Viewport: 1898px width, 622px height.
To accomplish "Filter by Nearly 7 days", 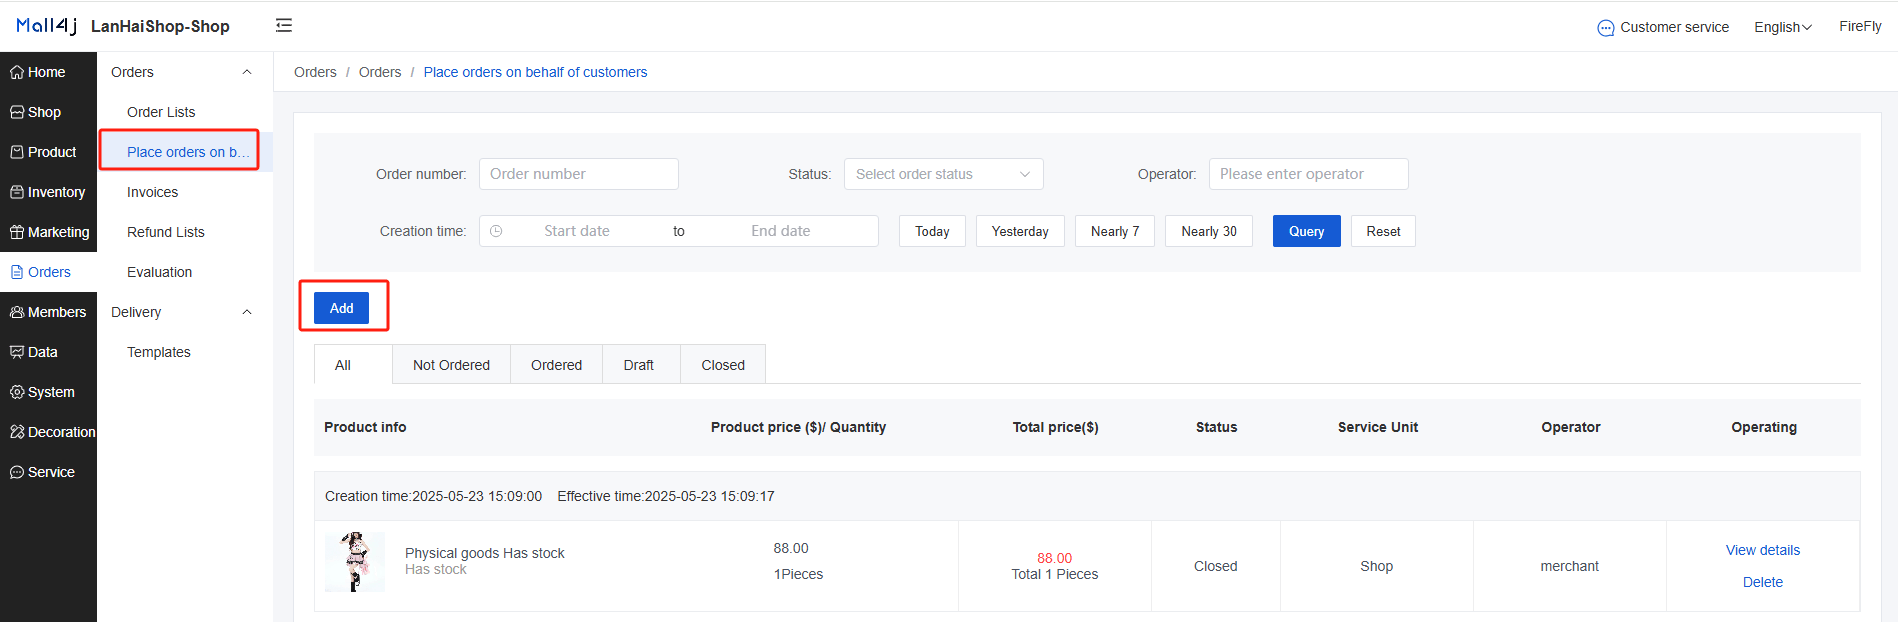I will pyautogui.click(x=1115, y=231).
